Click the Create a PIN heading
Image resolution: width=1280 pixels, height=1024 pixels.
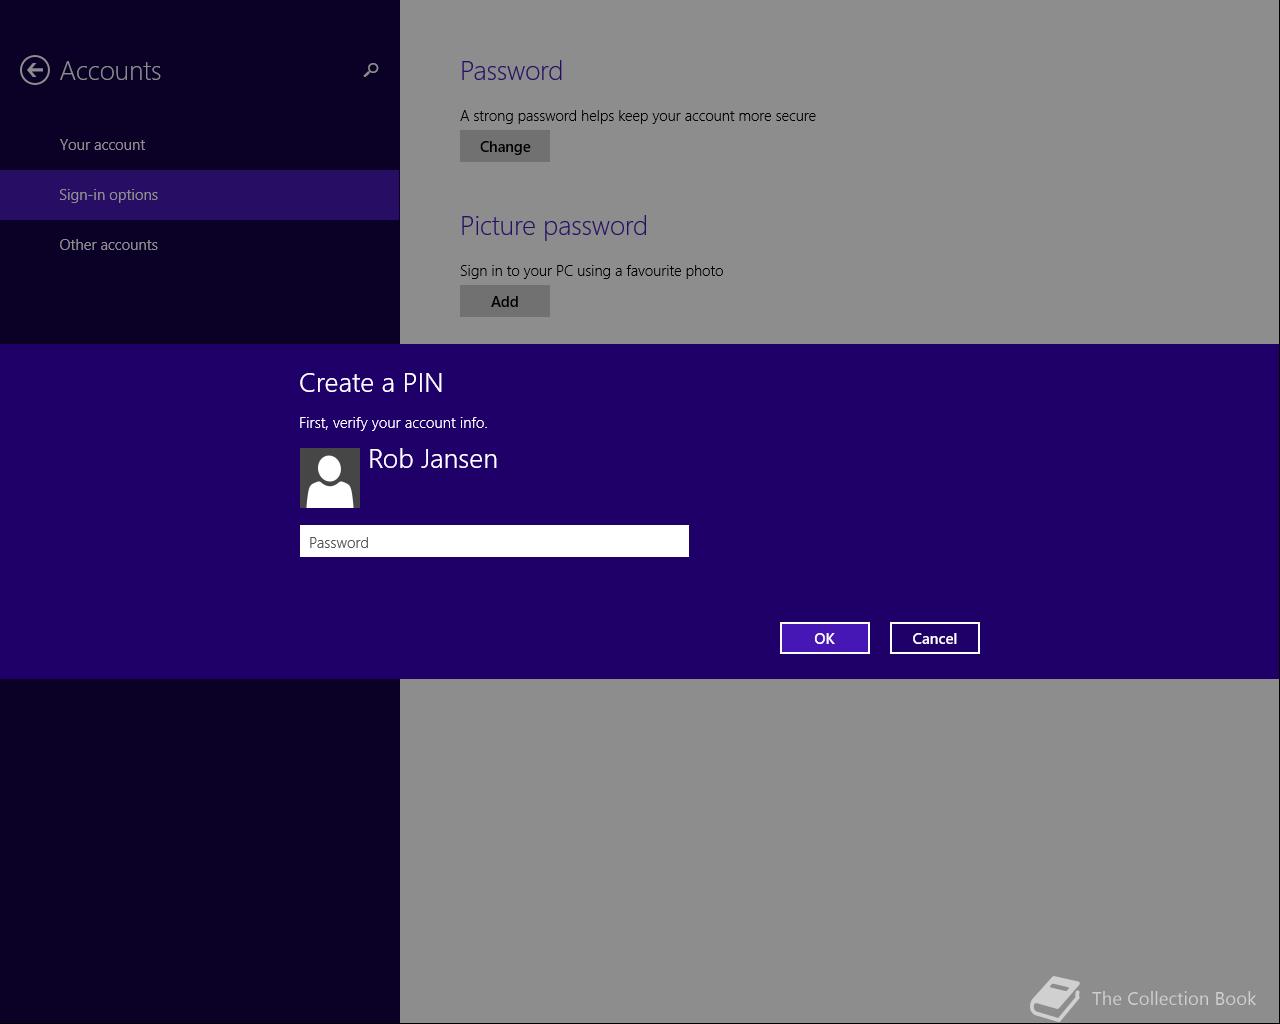(x=371, y=383)
